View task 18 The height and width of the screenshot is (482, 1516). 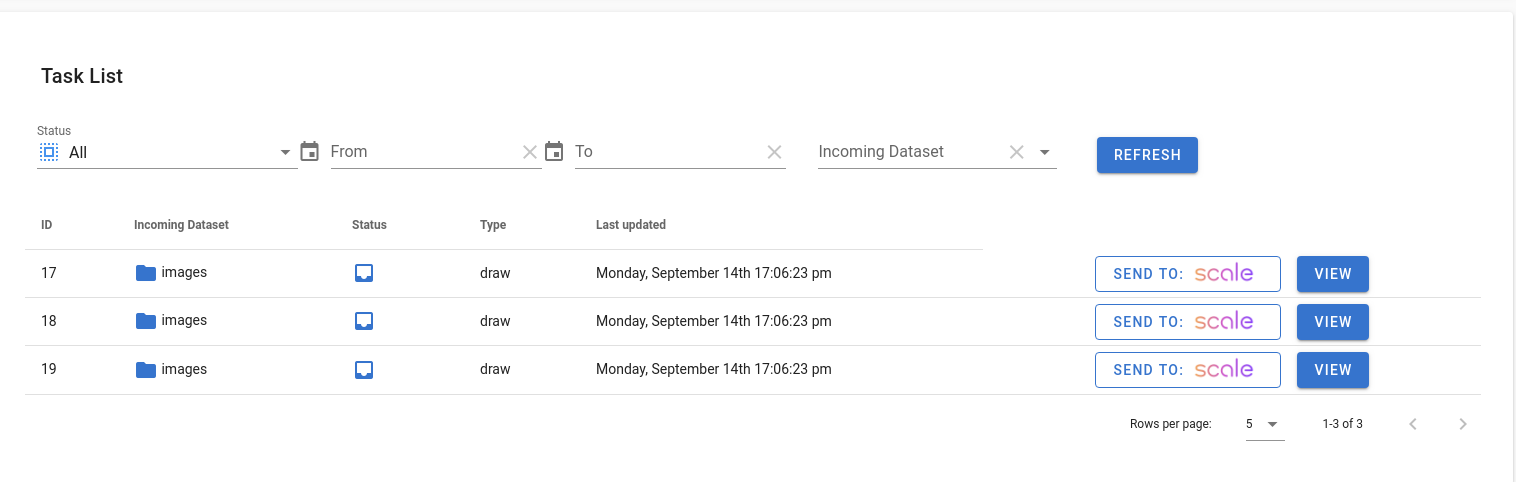tap(1333, 322)
